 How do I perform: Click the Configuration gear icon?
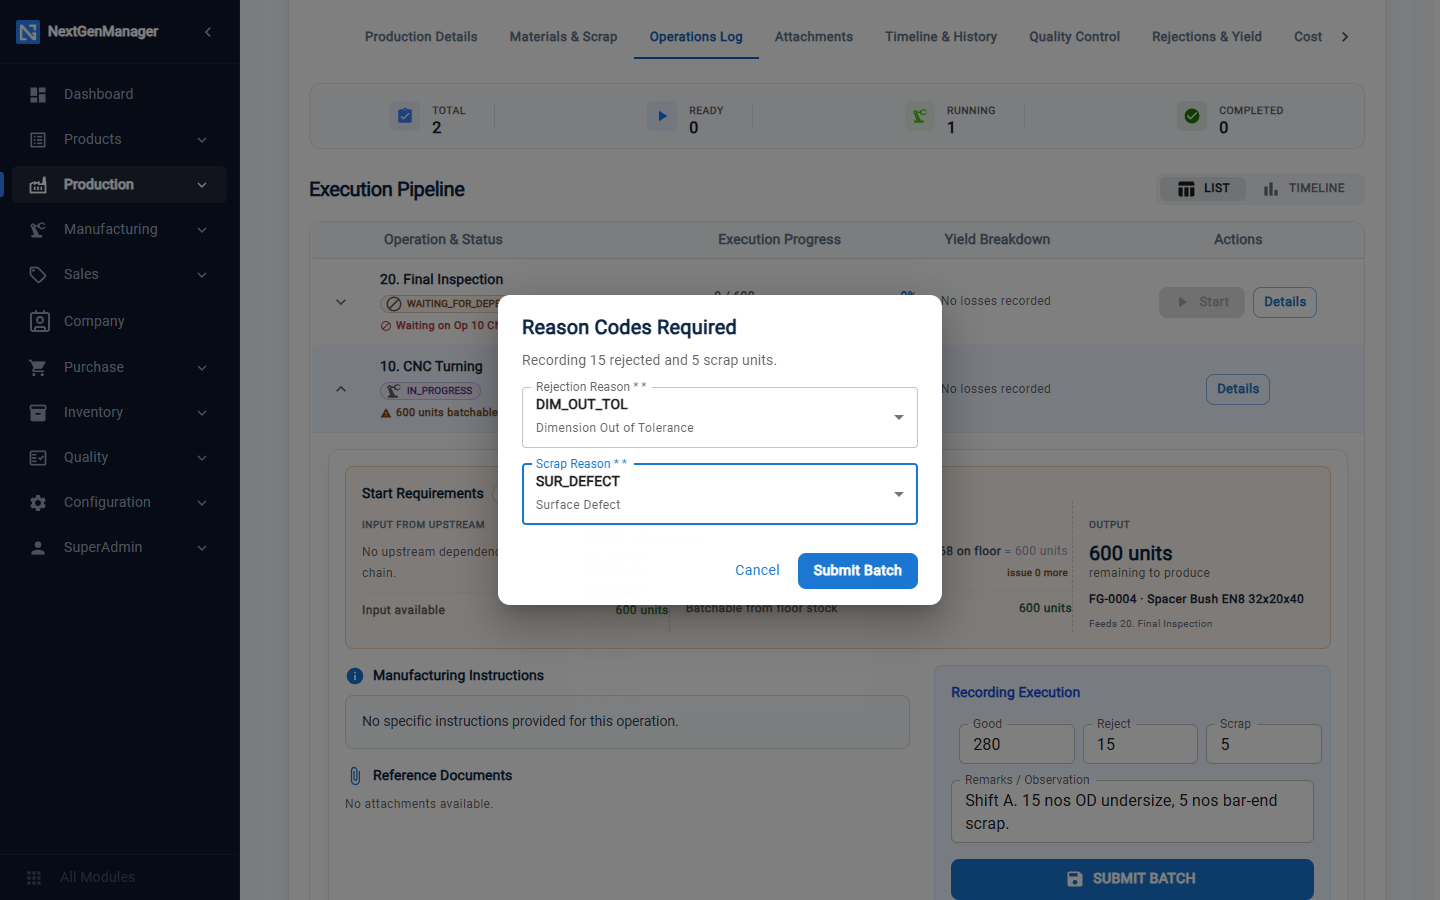(x=38, y=503)
